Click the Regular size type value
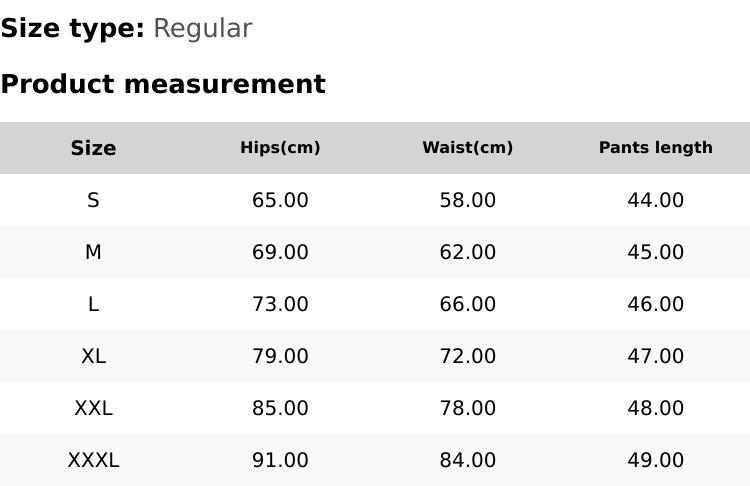This screenshot has width=750, height=486. 202,29
